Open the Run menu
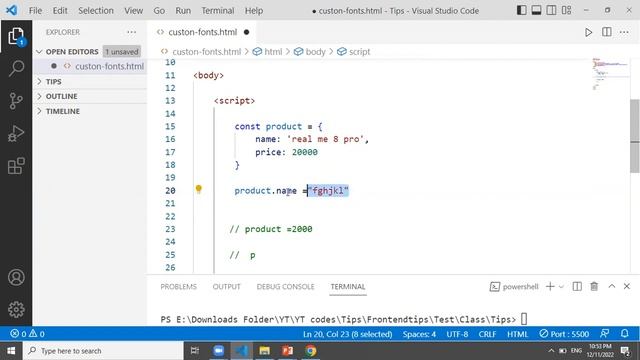This screenshot has height=360, width=640. click(x=183, y=11)
